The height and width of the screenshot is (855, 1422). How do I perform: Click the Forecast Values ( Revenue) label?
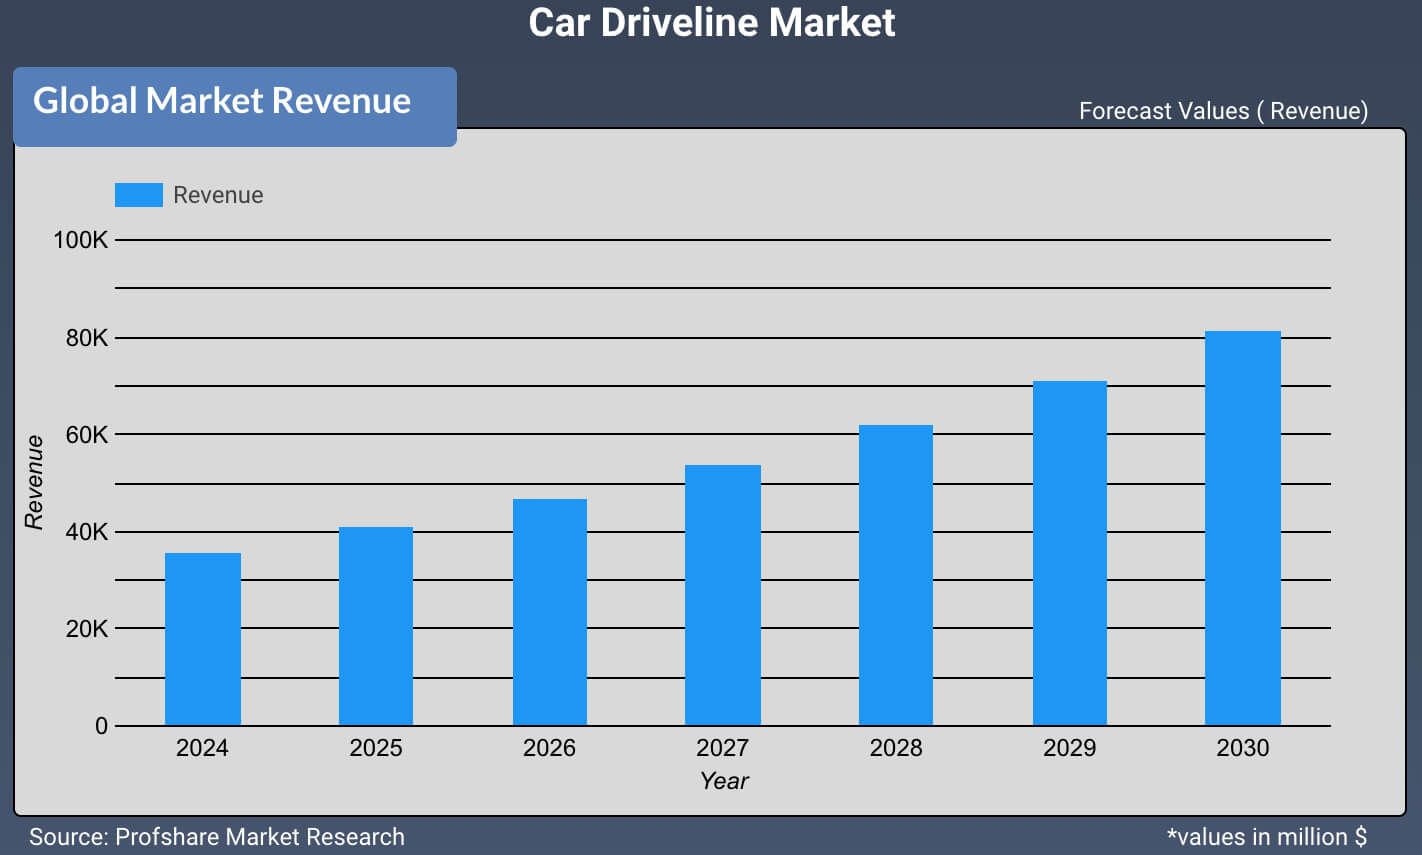coord(1223,111)
